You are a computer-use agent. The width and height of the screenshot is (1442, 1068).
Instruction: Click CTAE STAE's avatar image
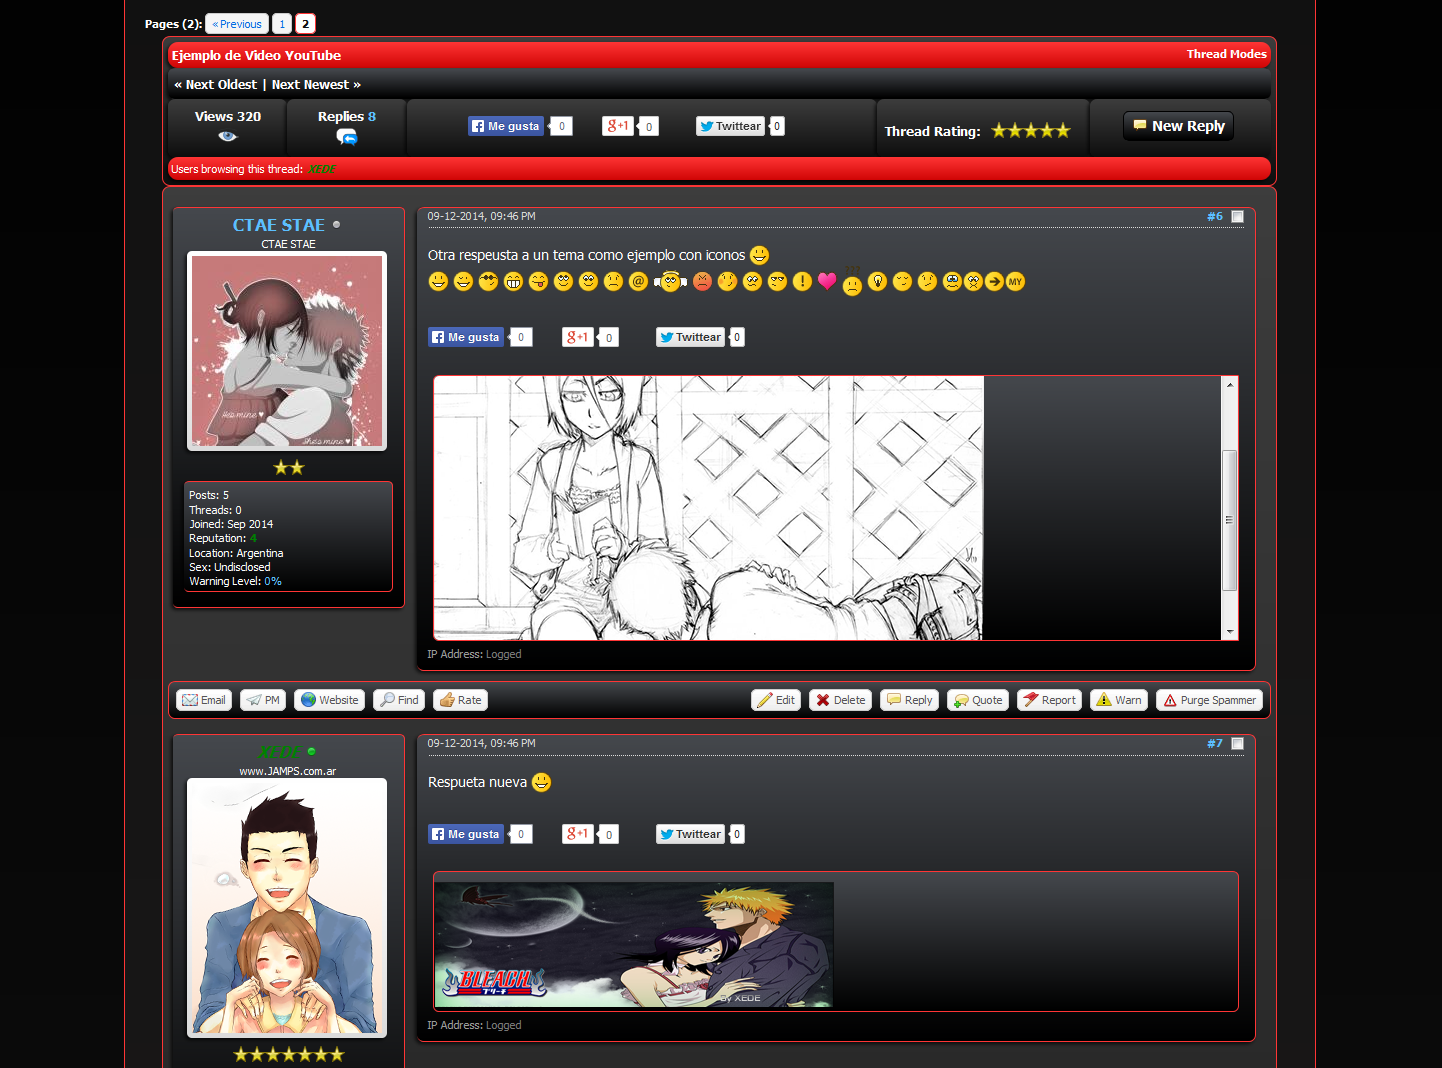click(x=287, y=351)
